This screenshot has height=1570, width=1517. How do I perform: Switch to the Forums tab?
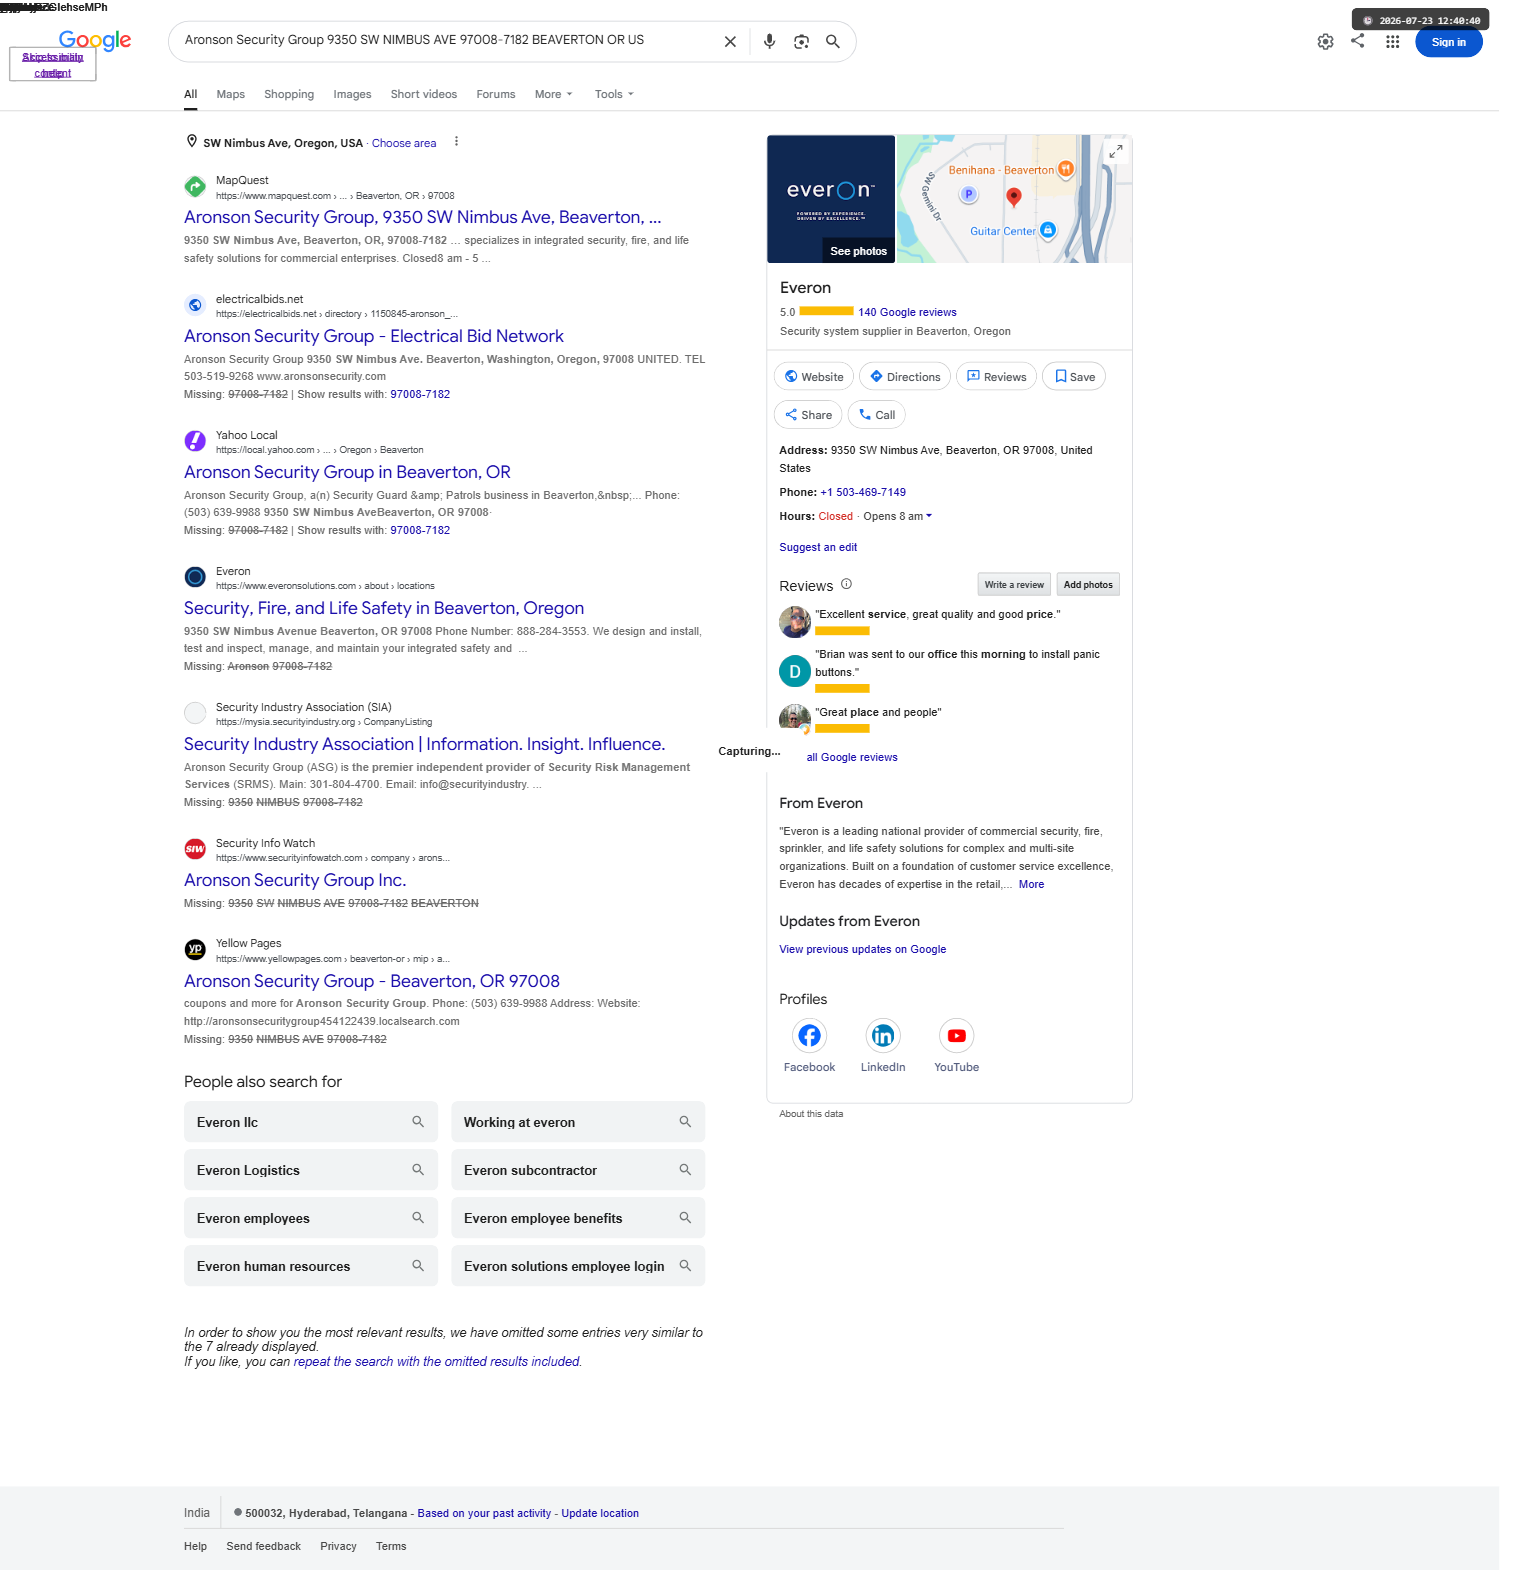(x=496, y=94)
